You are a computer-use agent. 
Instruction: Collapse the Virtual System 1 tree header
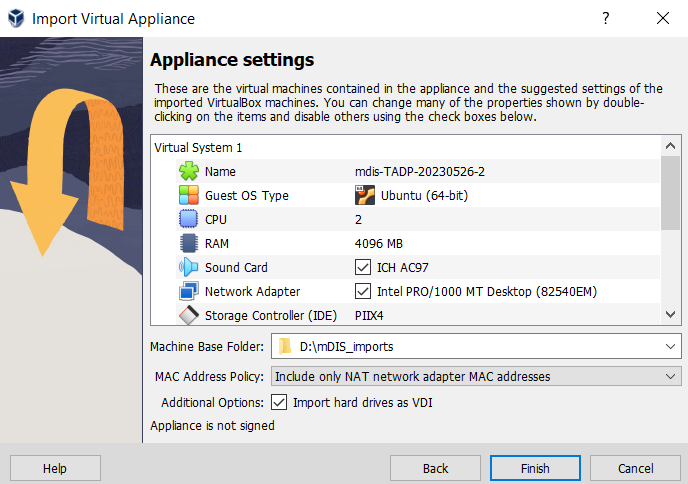pyautogui.click(x=198, y=147)
